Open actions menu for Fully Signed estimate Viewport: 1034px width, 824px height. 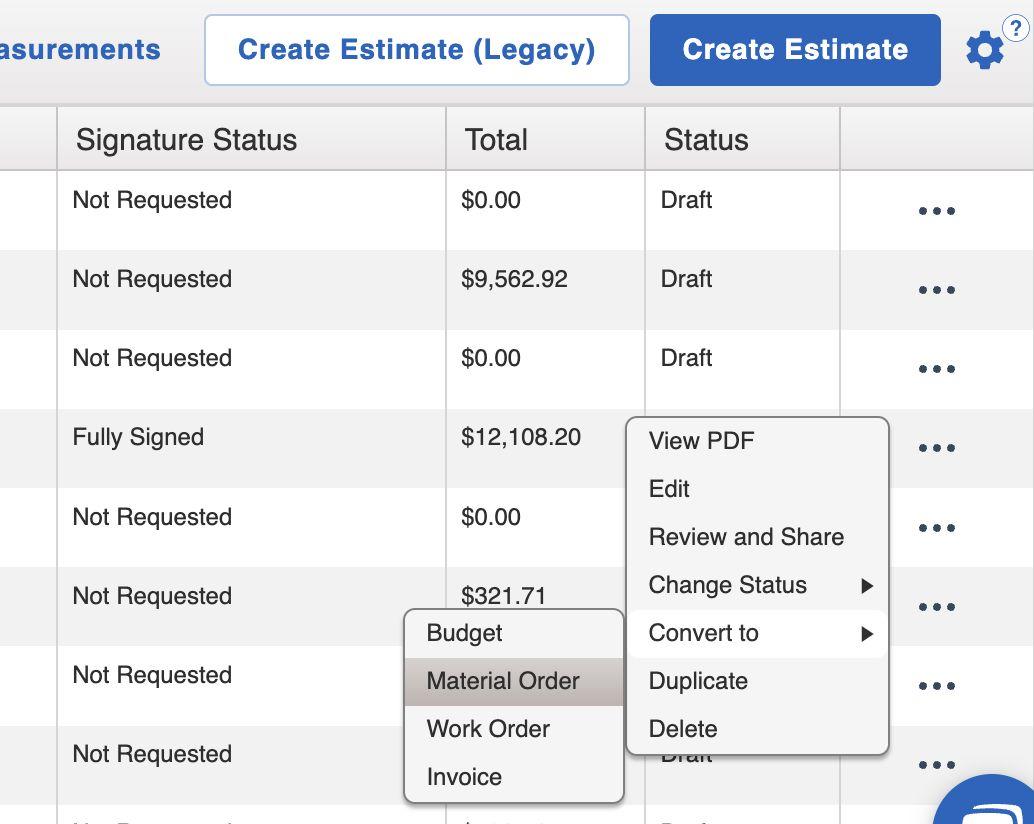936,449
